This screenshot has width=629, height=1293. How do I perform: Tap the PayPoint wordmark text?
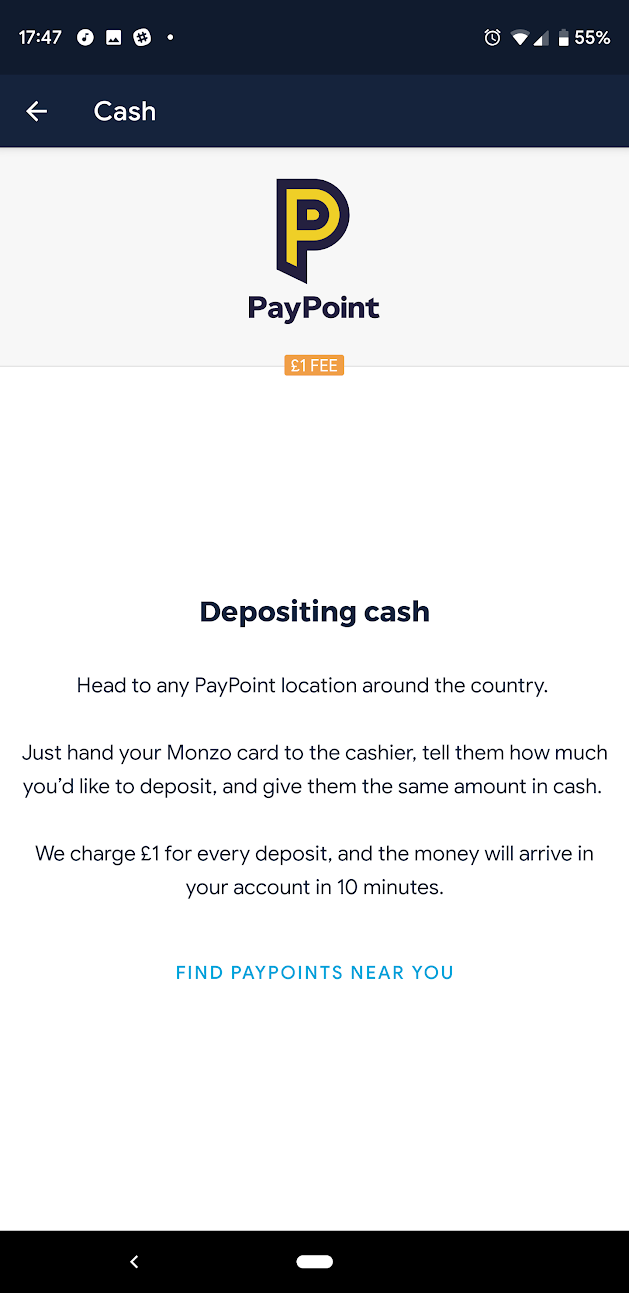pyautogui.click(x=314, y=308)
